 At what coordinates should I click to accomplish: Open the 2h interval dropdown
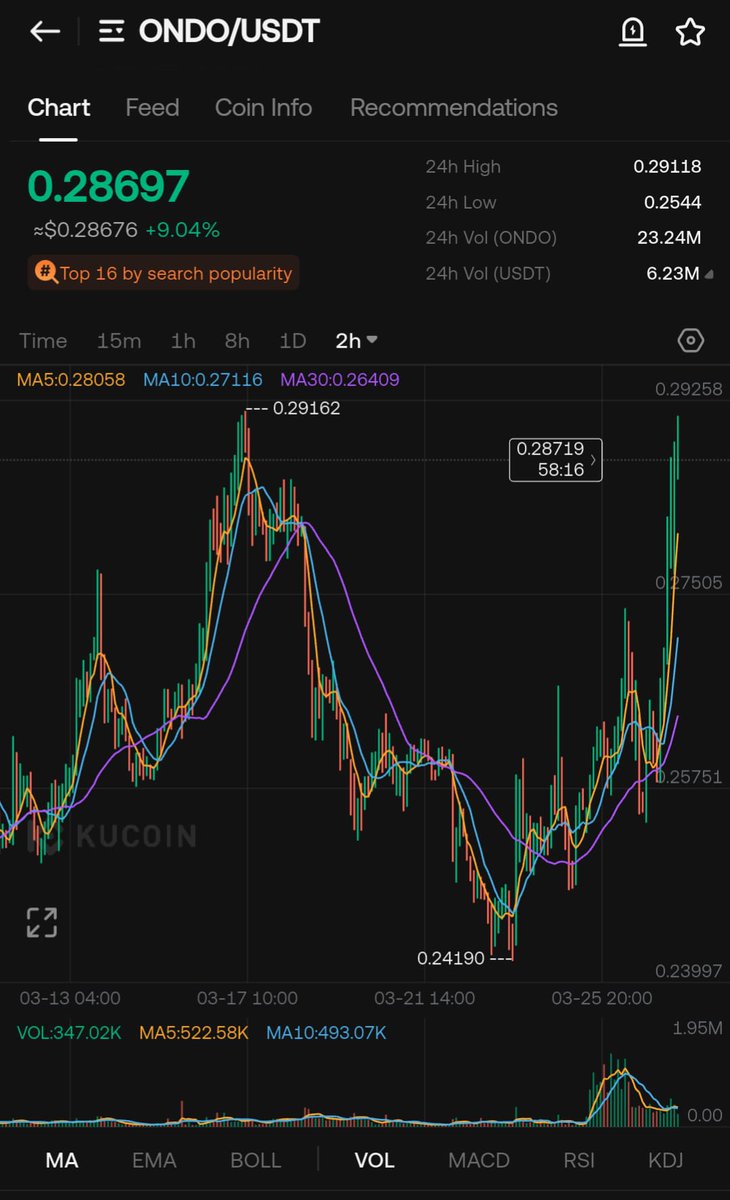pos(356,341)
